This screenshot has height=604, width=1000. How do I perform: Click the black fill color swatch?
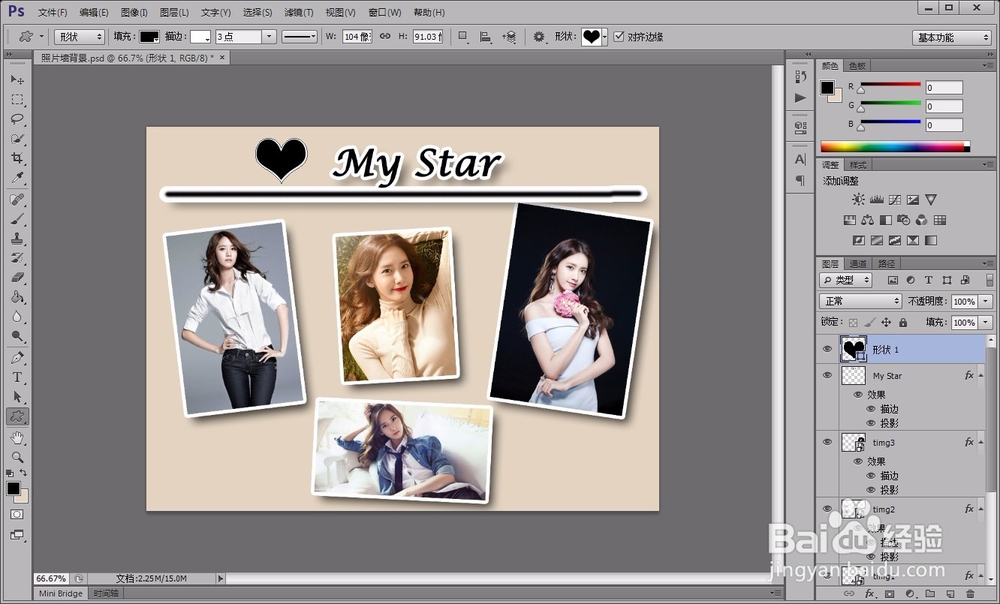tap(149, 37)
